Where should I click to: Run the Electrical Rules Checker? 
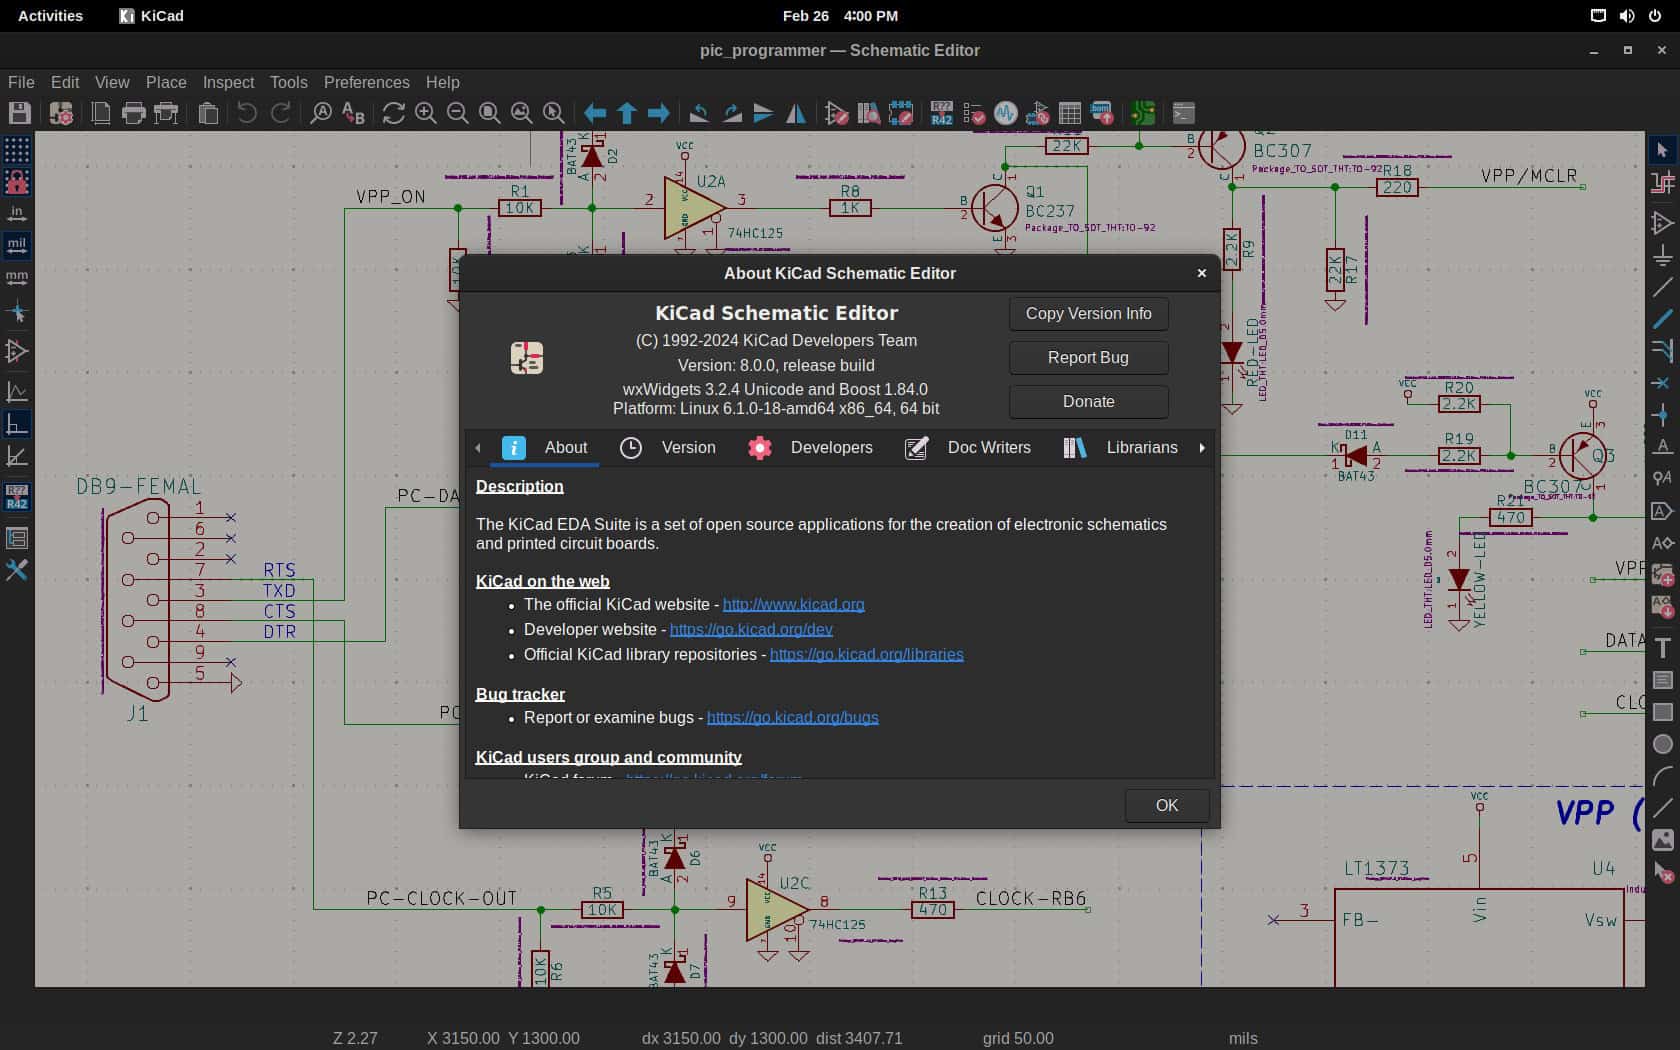[x=975, y=113]
